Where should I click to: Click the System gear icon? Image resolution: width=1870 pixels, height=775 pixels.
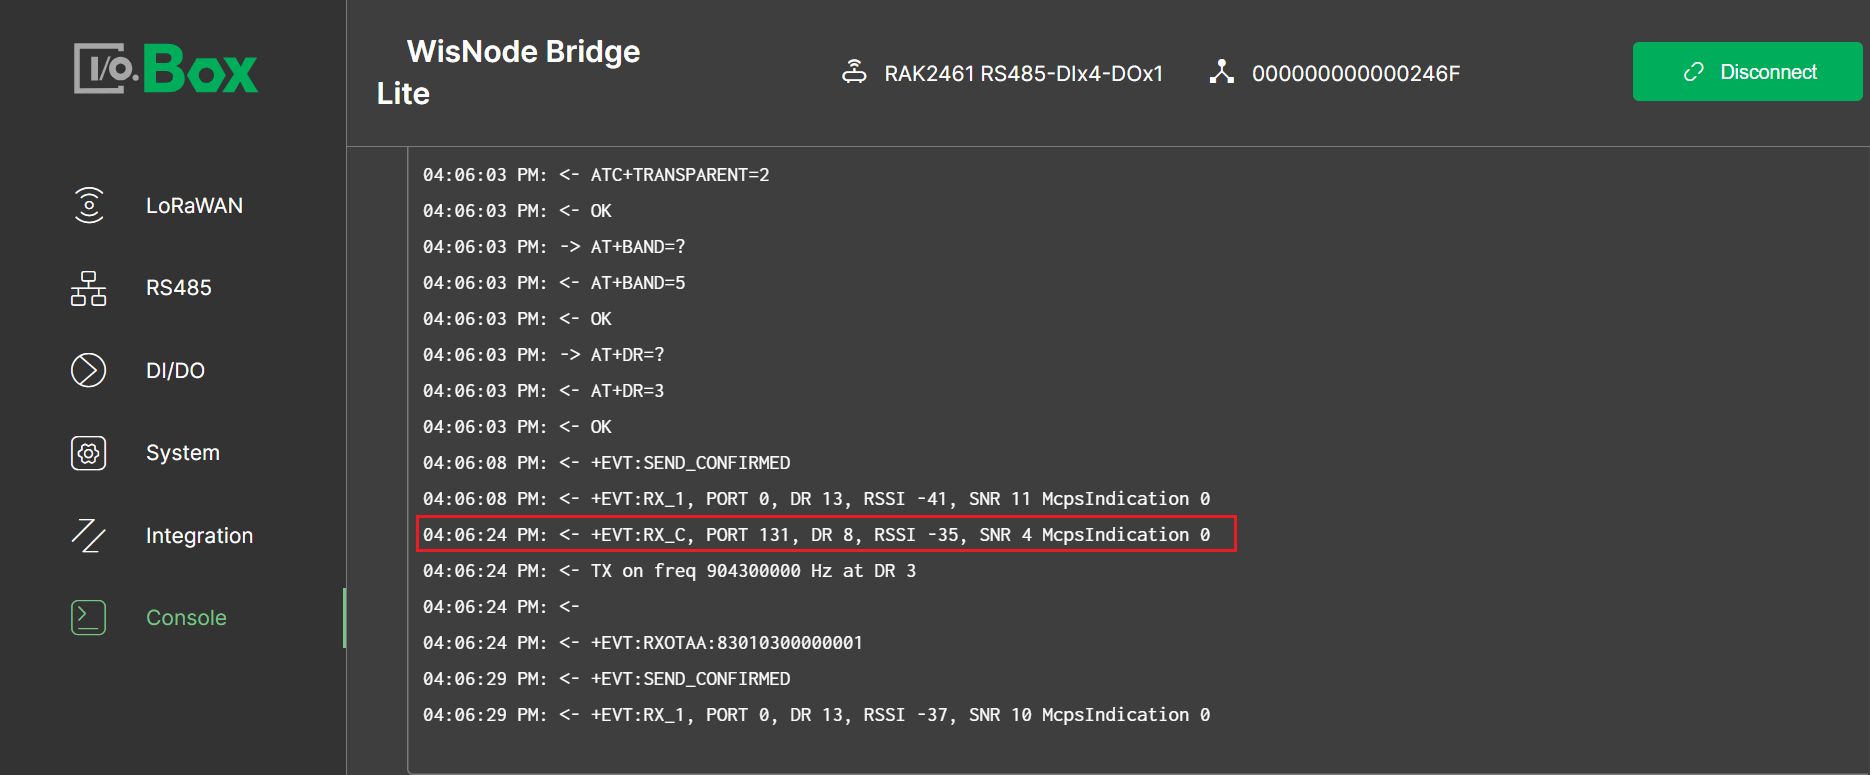[88, 452]
